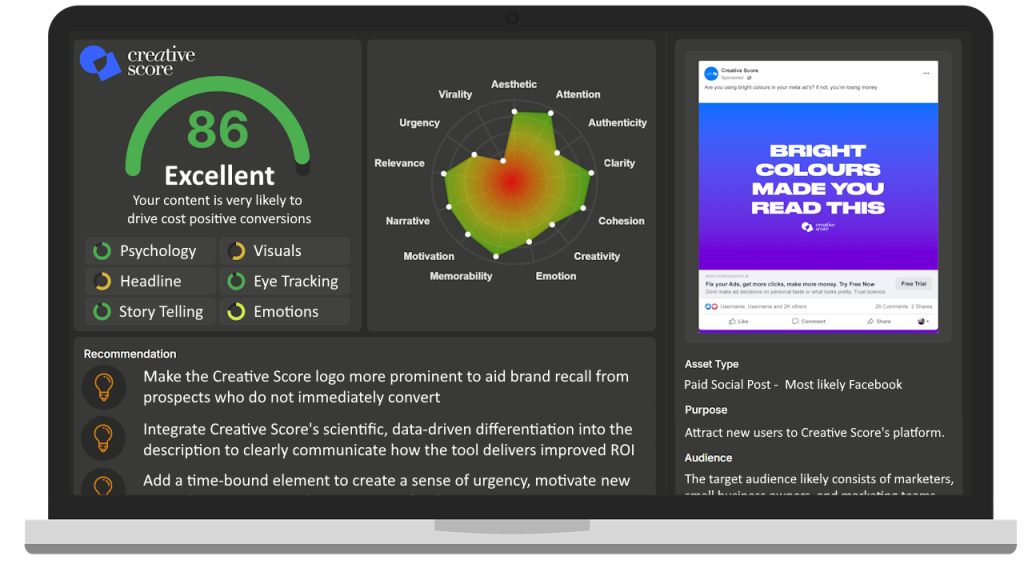Screen dimensions: 1024x576
Task: Open the Headline category
Action: point(150,281)
